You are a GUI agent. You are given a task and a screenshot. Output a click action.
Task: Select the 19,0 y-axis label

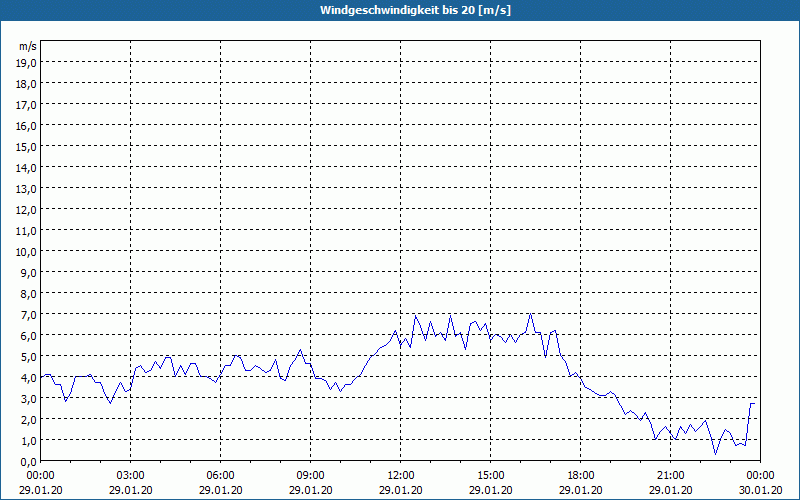[28, 63]
